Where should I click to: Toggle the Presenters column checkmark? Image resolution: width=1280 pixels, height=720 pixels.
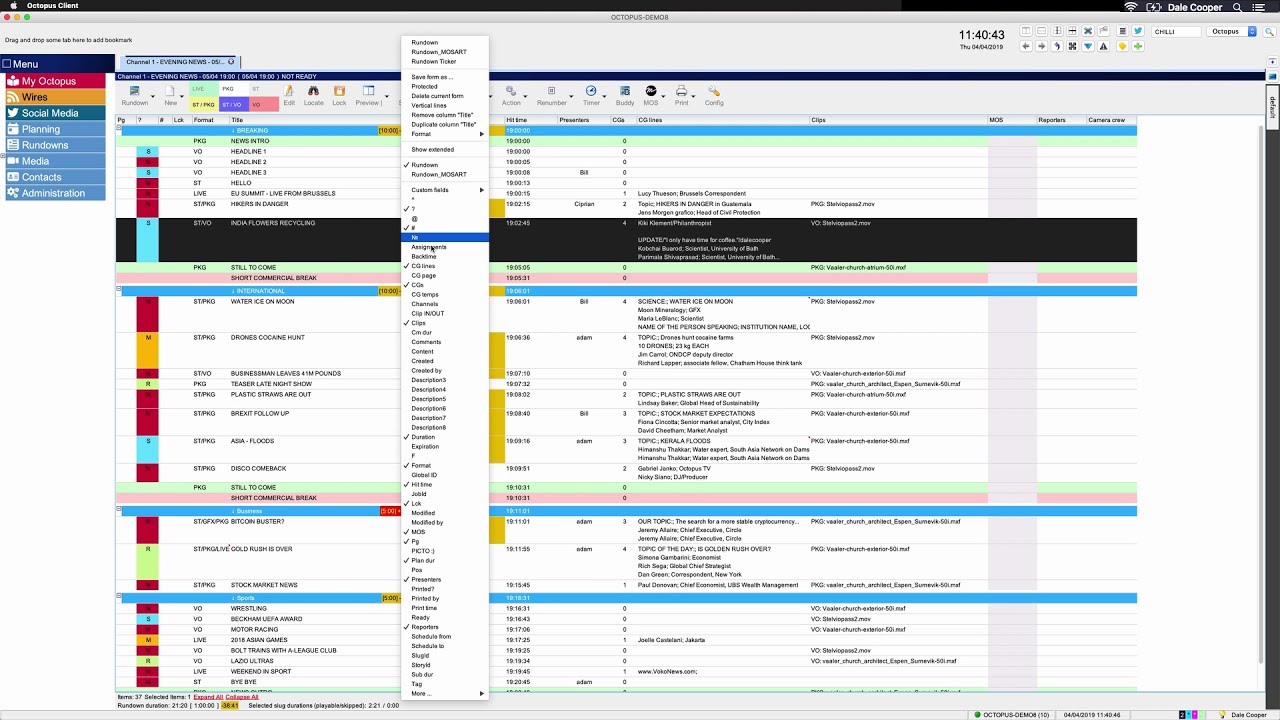pos(426,579)
